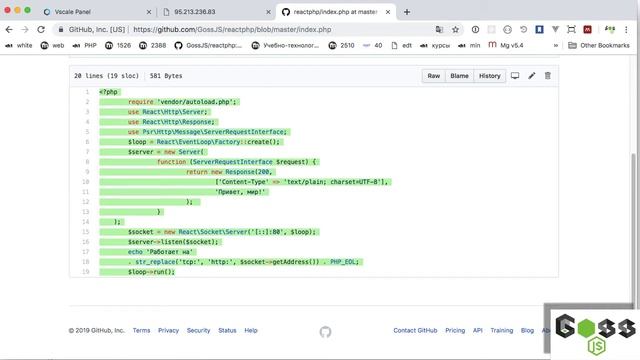Click the GitHub octocat logo in footer
This screenshot has height=360, width=640.
pos(325,332)
